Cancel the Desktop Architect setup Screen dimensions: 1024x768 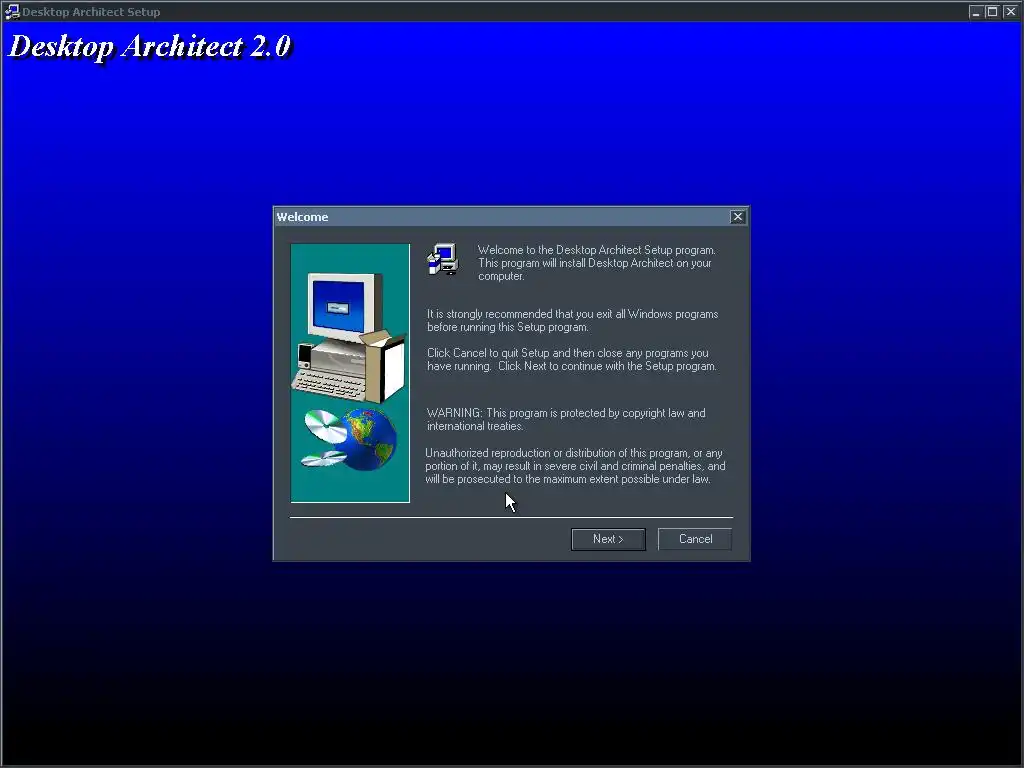695,539
